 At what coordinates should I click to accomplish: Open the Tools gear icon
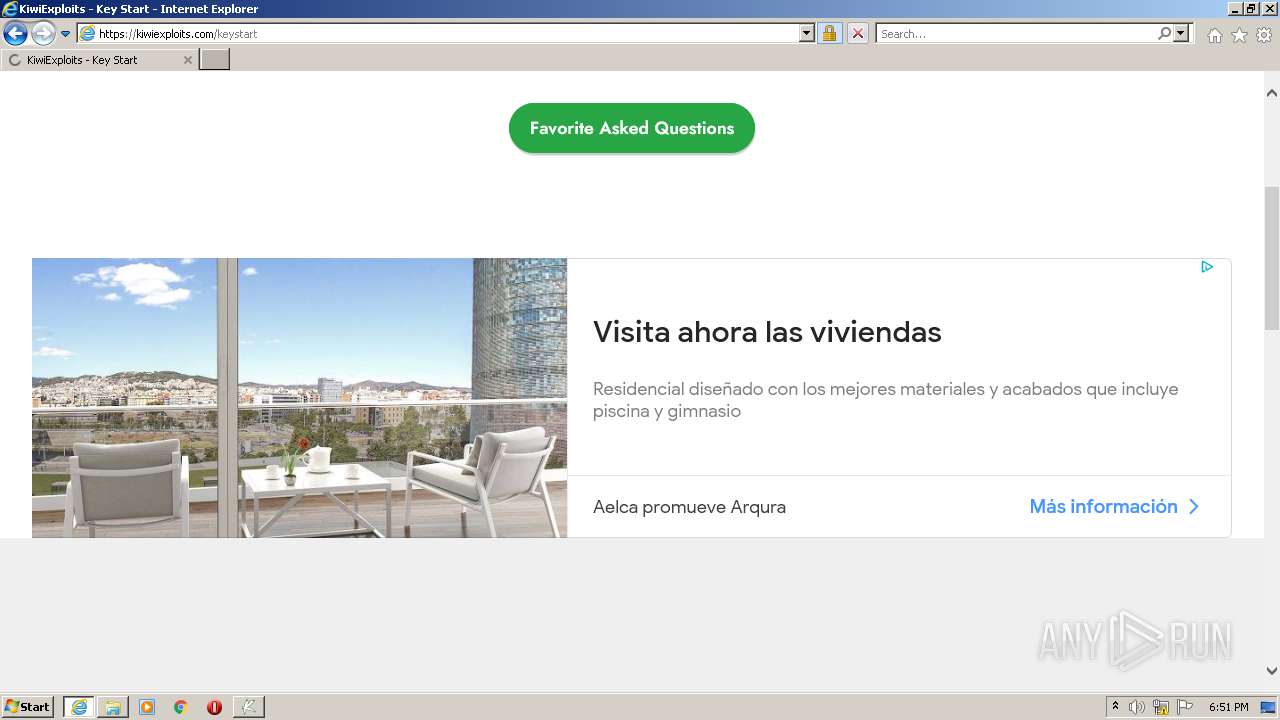point(1264,35)
